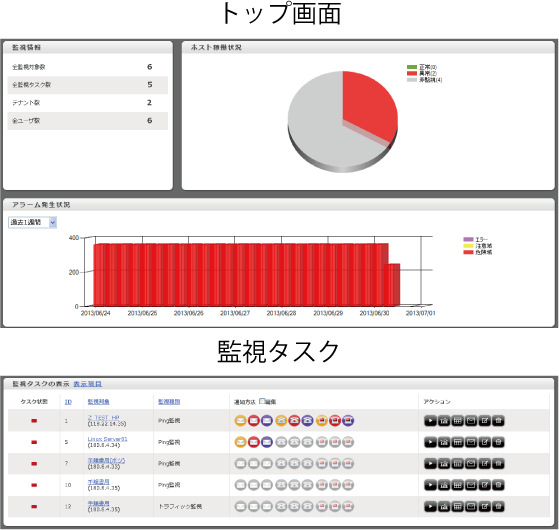
Task: Click the yellow warning legend swatch in alarm chart
Action: coord(468,246)
